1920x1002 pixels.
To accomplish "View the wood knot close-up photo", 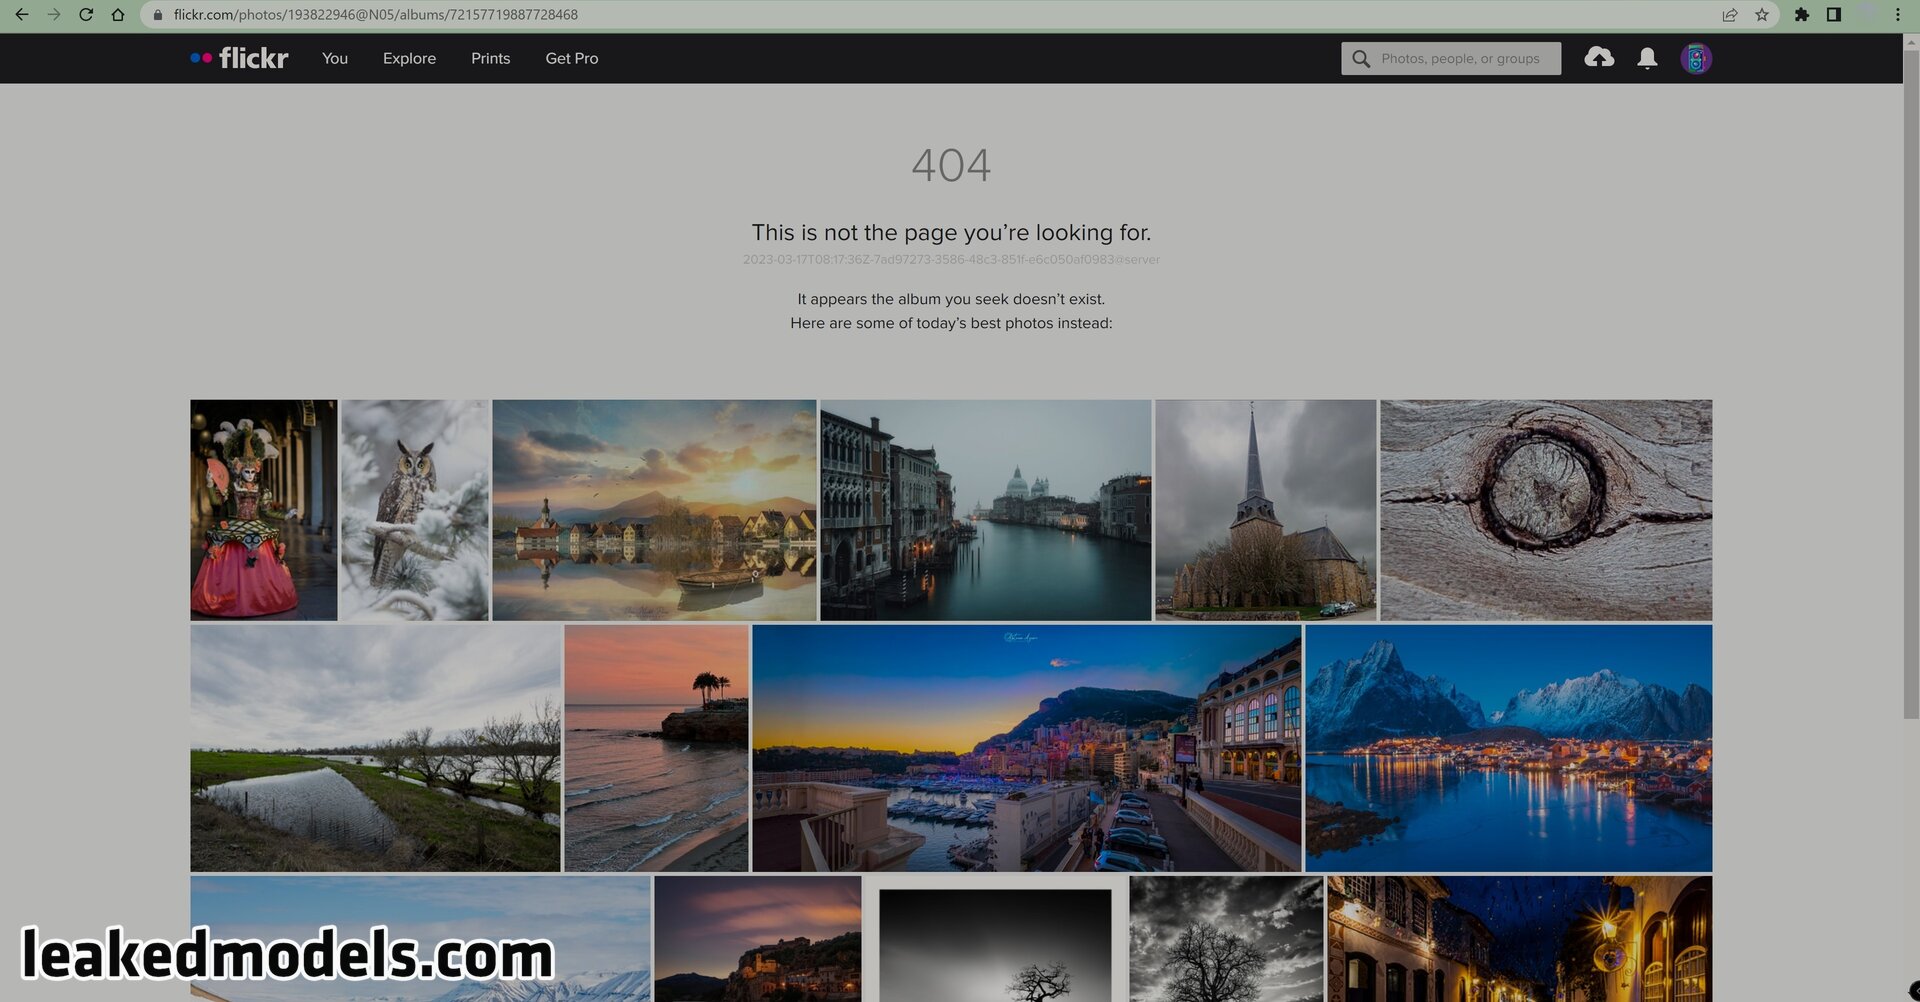I will (1545, 510).
